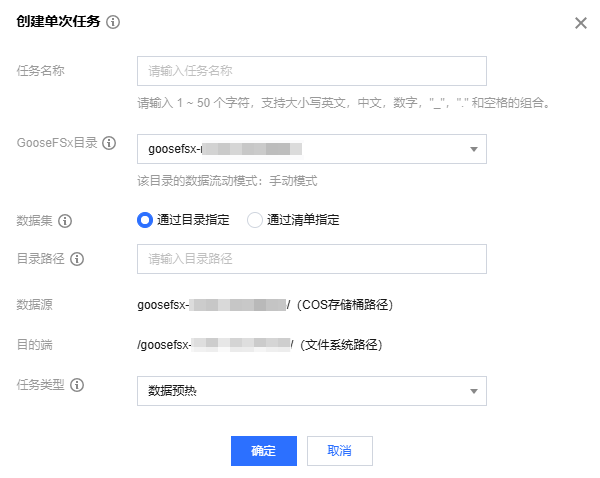600x478 pixels.
Task: Click the 创建单次任务 dialog title text
Action: tap(58, 23)
